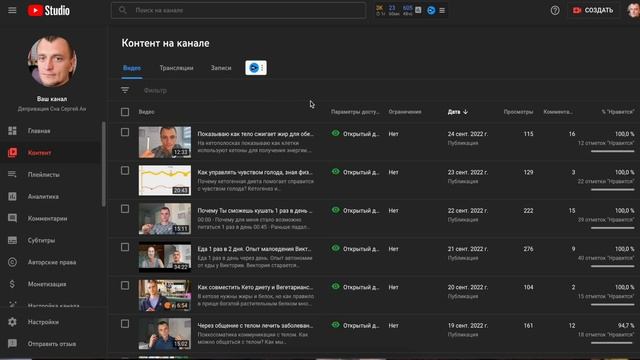Click the Субтитры sidebar icon

coord(12,240)
